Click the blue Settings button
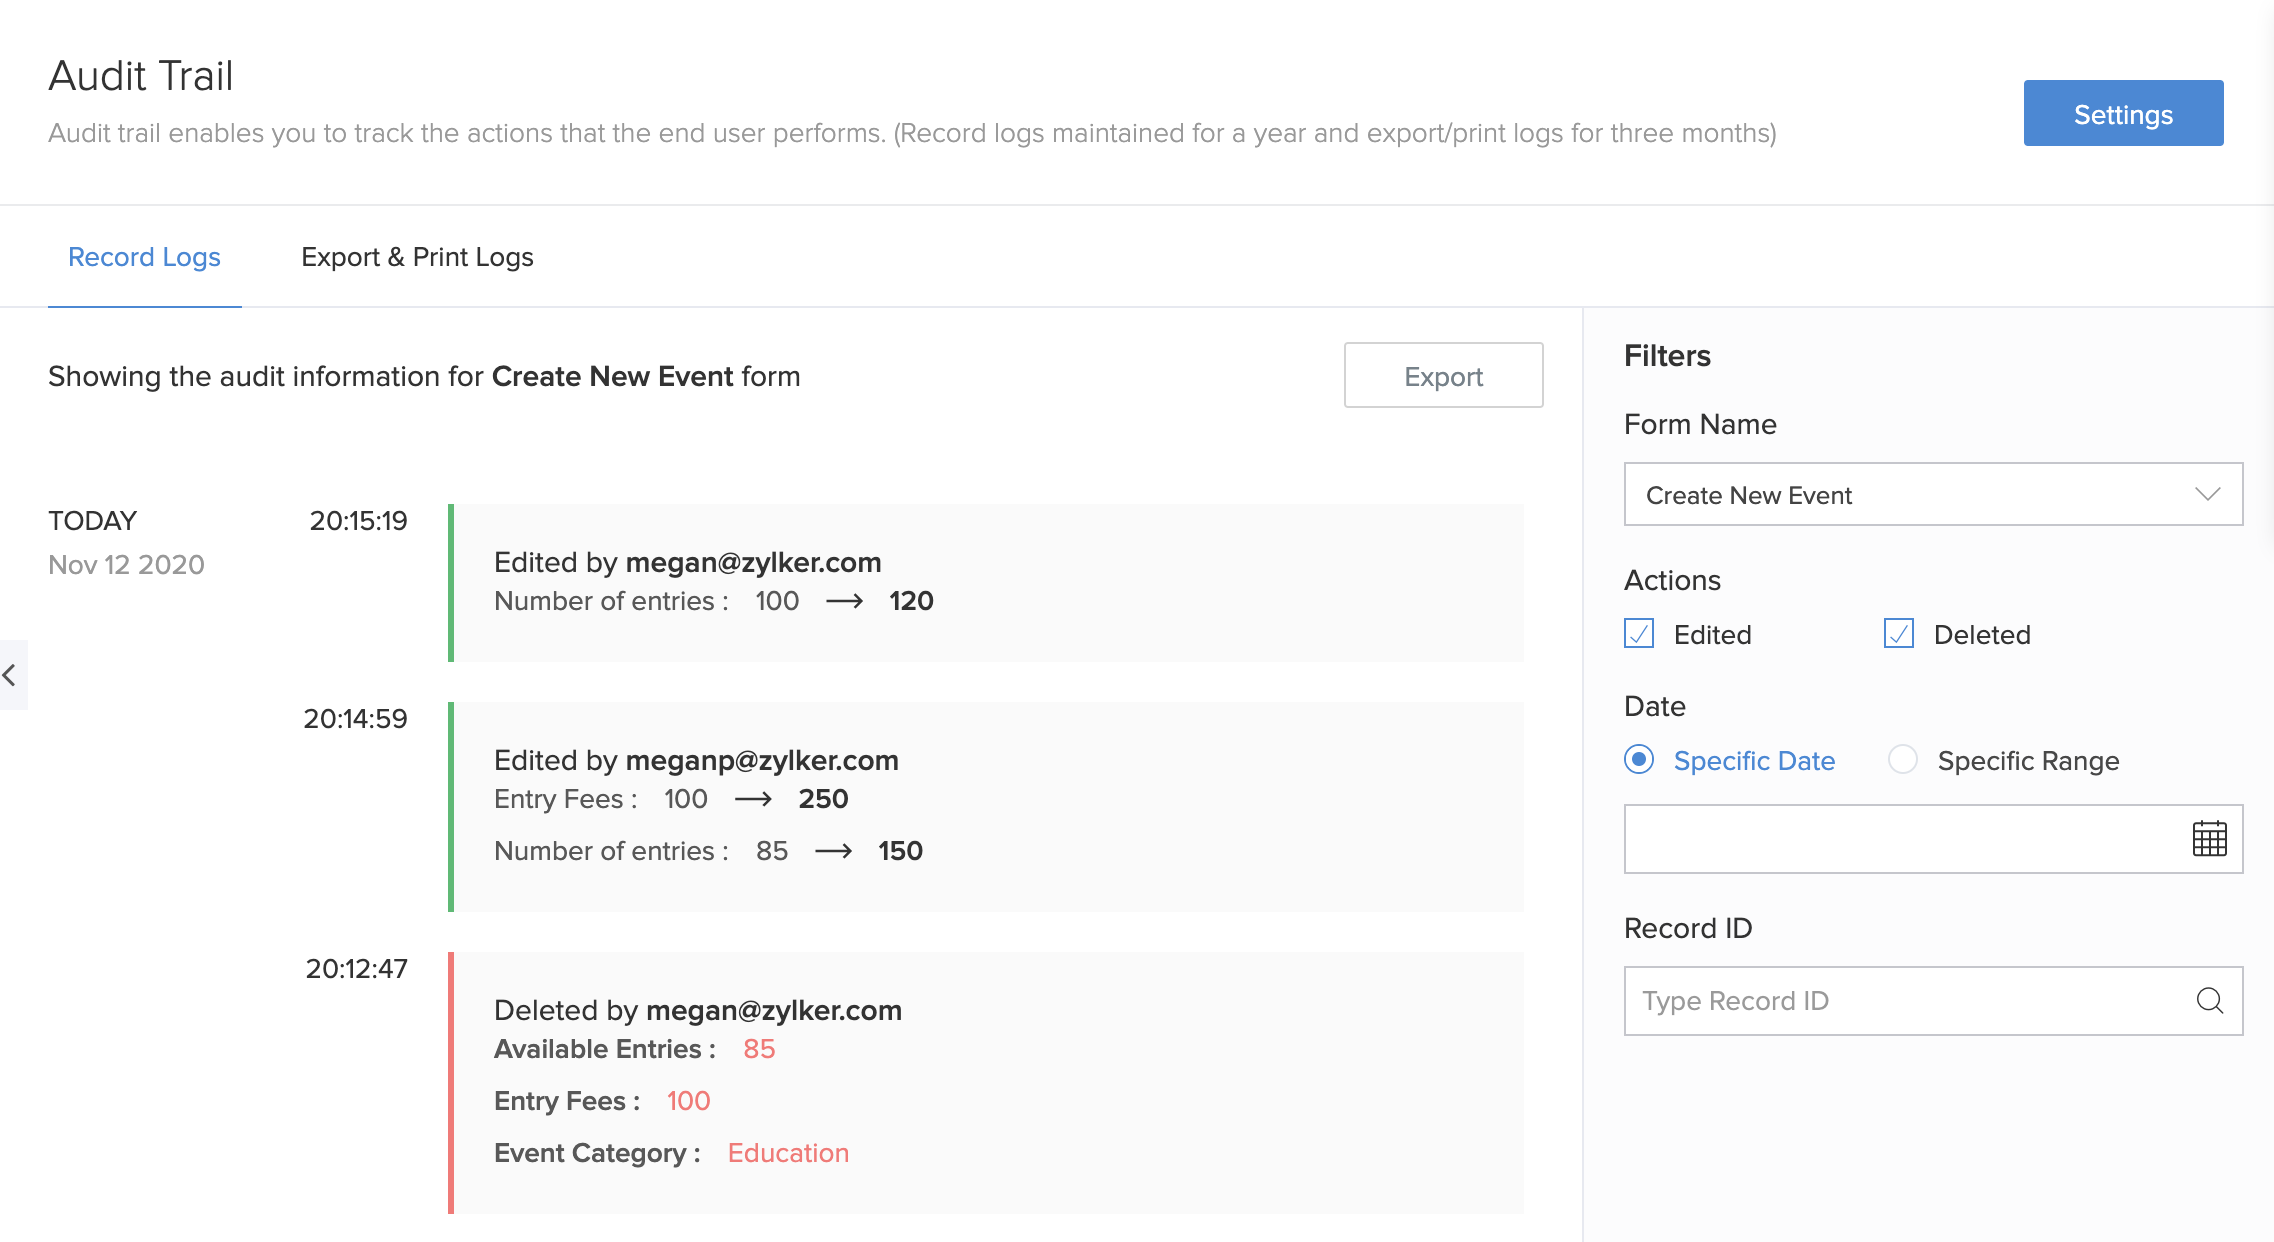This screenshot has width=2274, height=1242. [x=2123, y=113]
